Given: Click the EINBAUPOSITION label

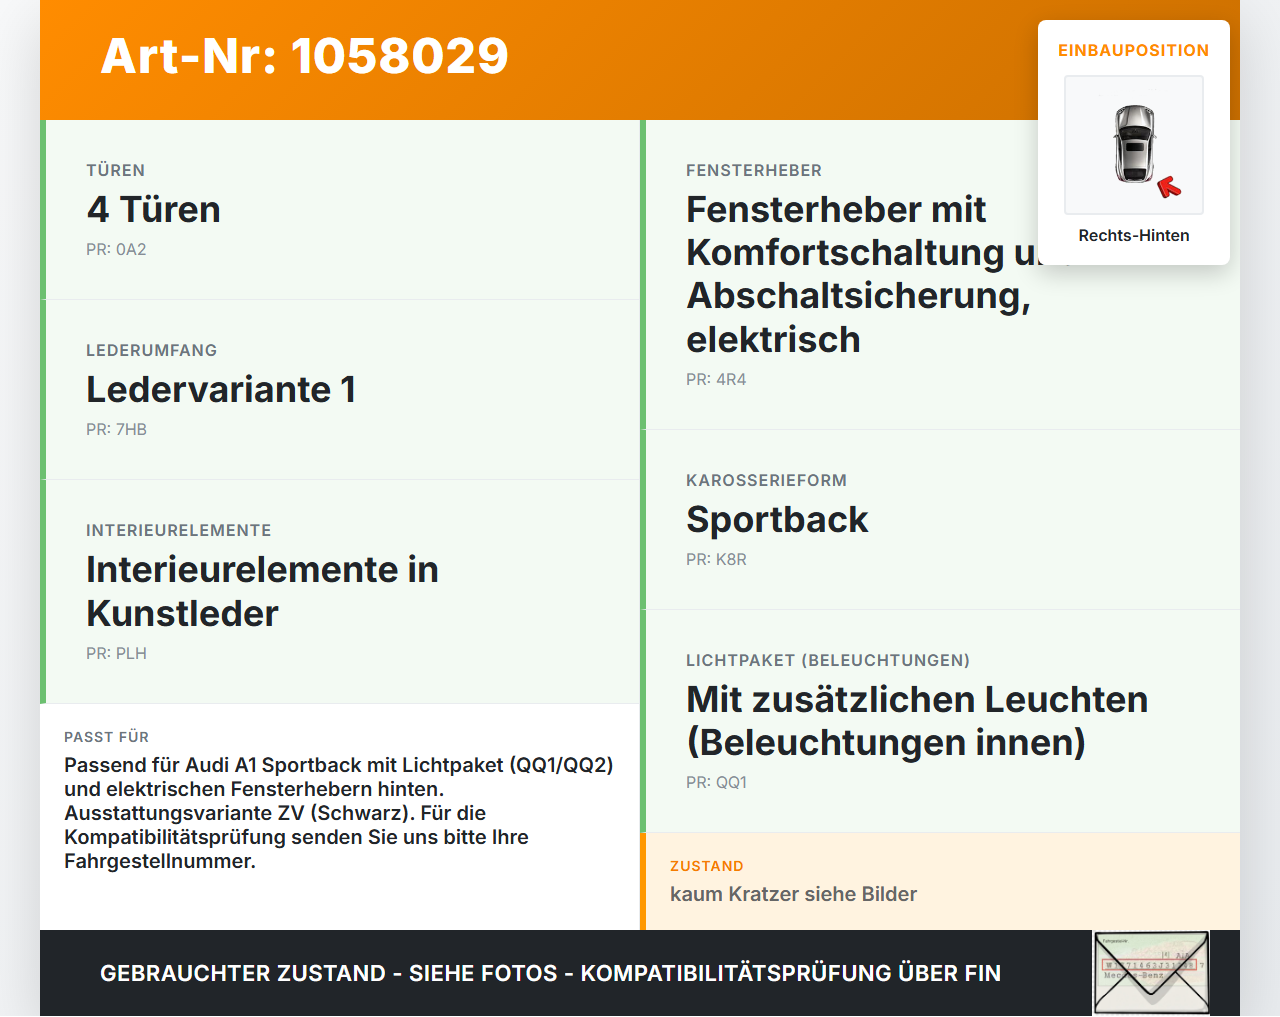Looking at the screenshot, I should [1134, 50].
